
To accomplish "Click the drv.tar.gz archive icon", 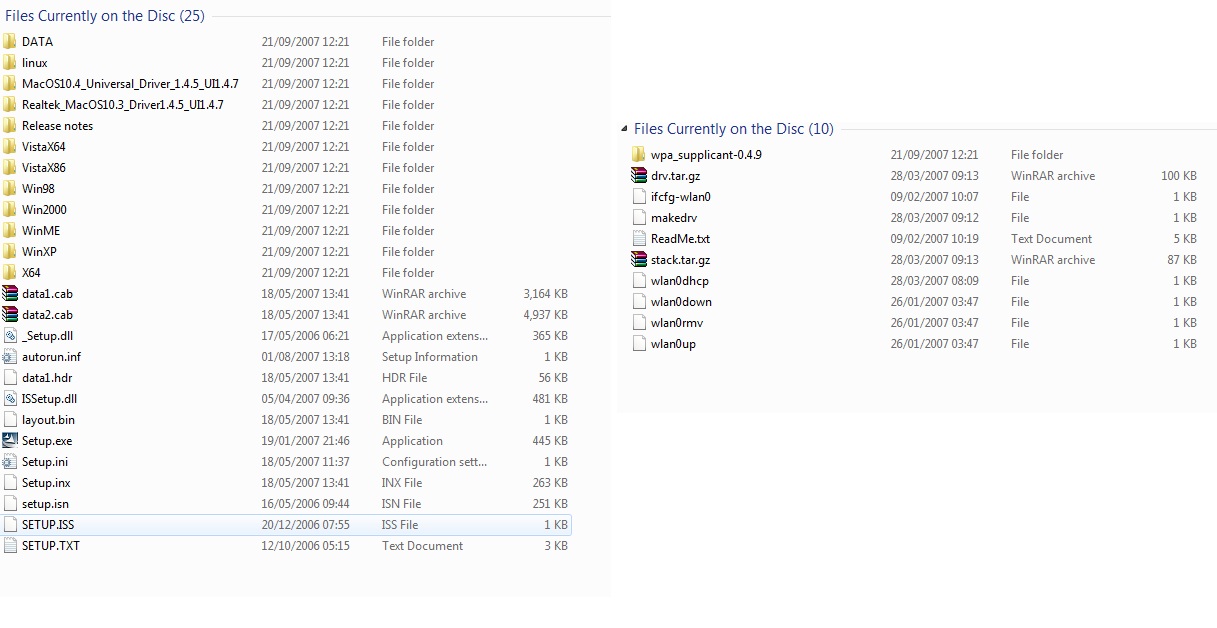I will [639, 176].
